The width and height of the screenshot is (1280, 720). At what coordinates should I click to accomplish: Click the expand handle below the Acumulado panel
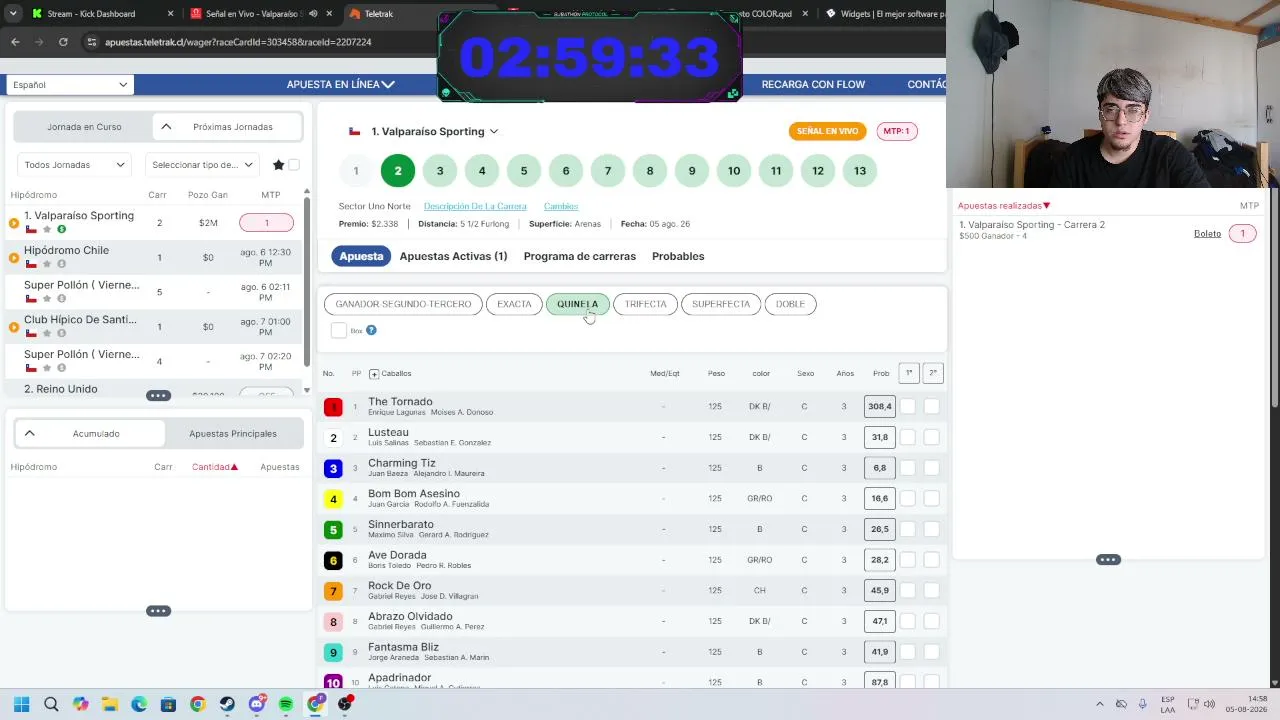(x=158, y=611)
